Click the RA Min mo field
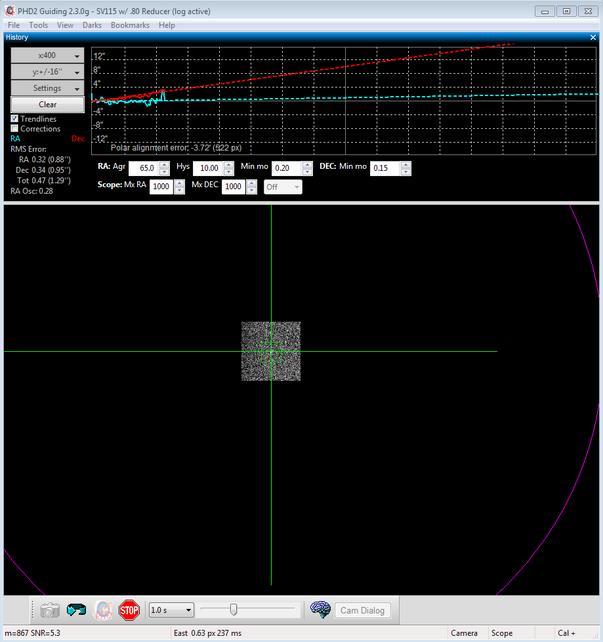The width and height of the screenshot is (603, 642). pos(287,168)
